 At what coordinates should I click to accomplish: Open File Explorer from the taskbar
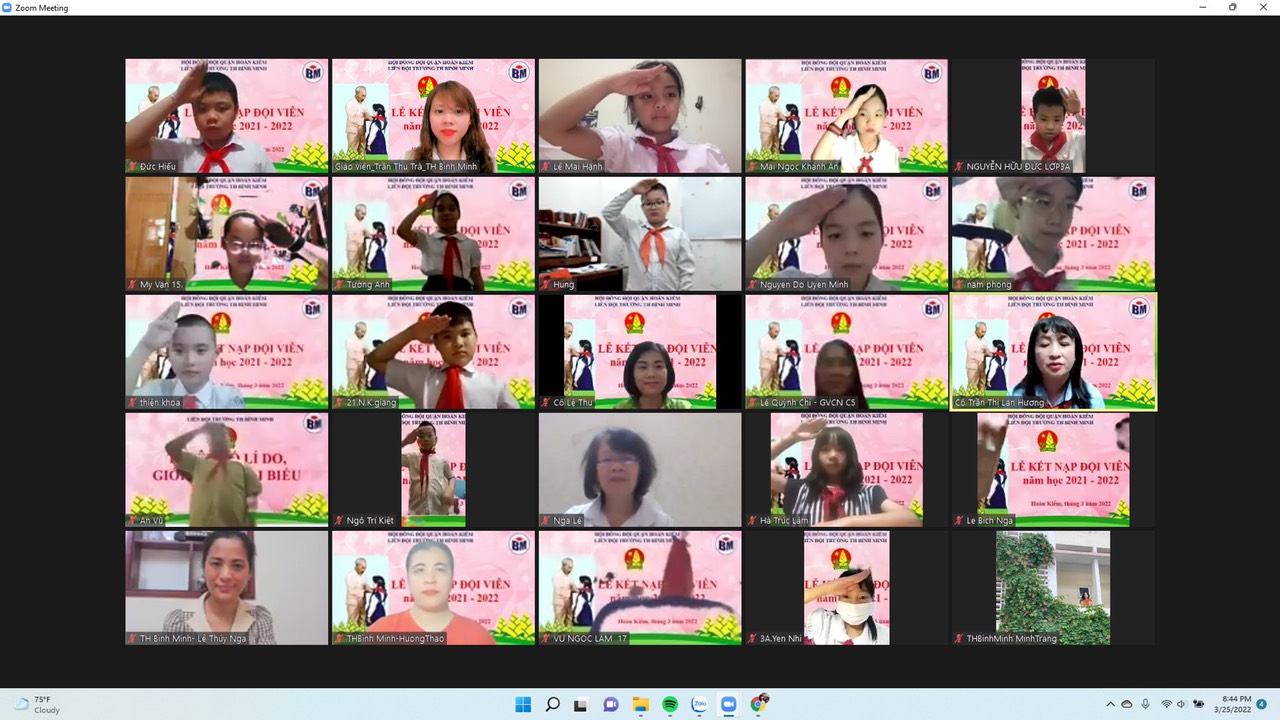[641, 704]
